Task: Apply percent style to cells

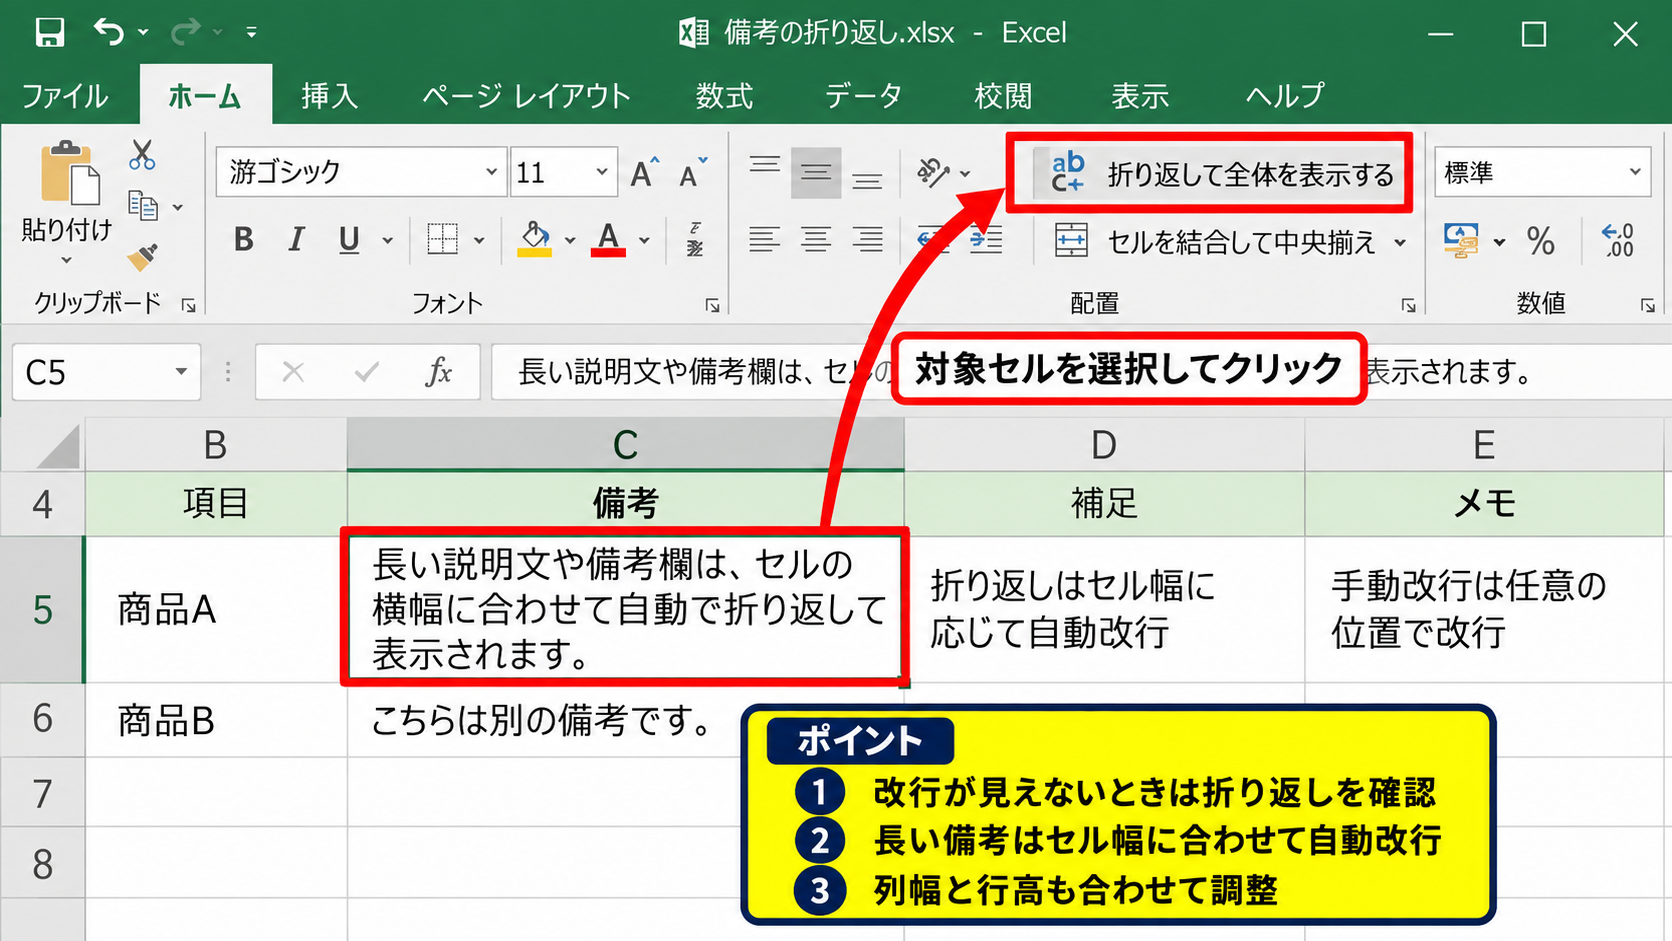Action: 1541,240
